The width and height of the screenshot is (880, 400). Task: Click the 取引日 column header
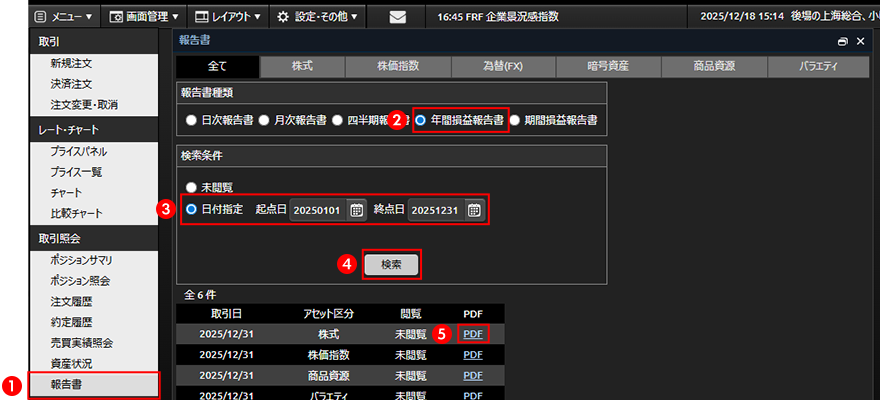[226, 314]
